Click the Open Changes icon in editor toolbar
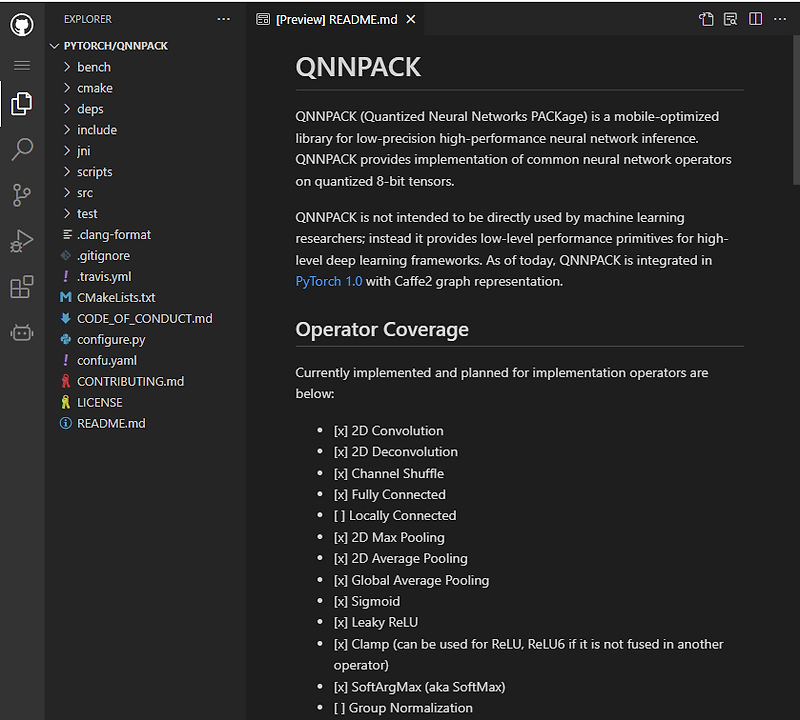The width and height of the screenshot is (800, 720). pyautogui.click(x=706, y=19)
